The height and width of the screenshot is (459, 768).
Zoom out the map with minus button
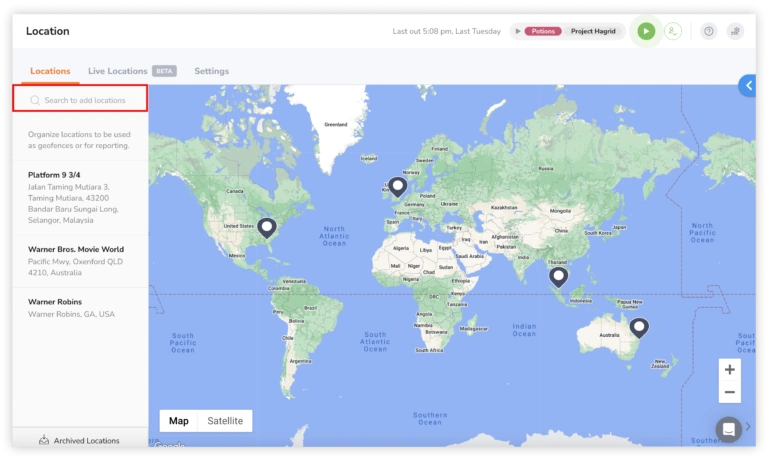click(x=729, y=392)
